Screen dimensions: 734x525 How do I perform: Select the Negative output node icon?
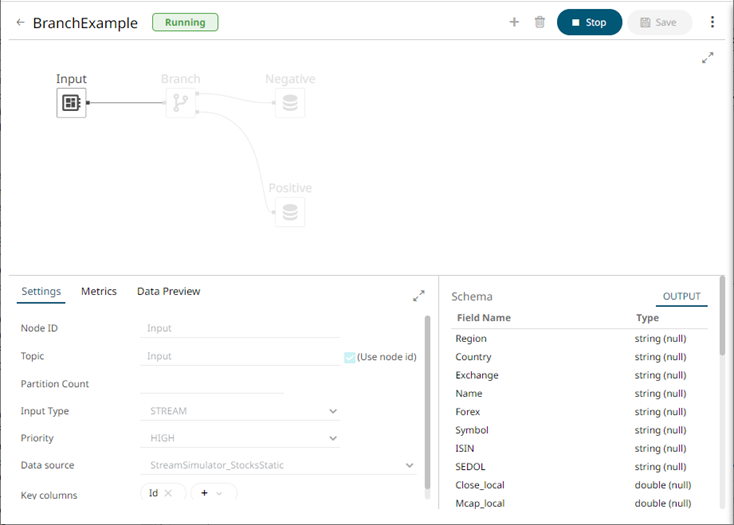(x=290, y=102)
